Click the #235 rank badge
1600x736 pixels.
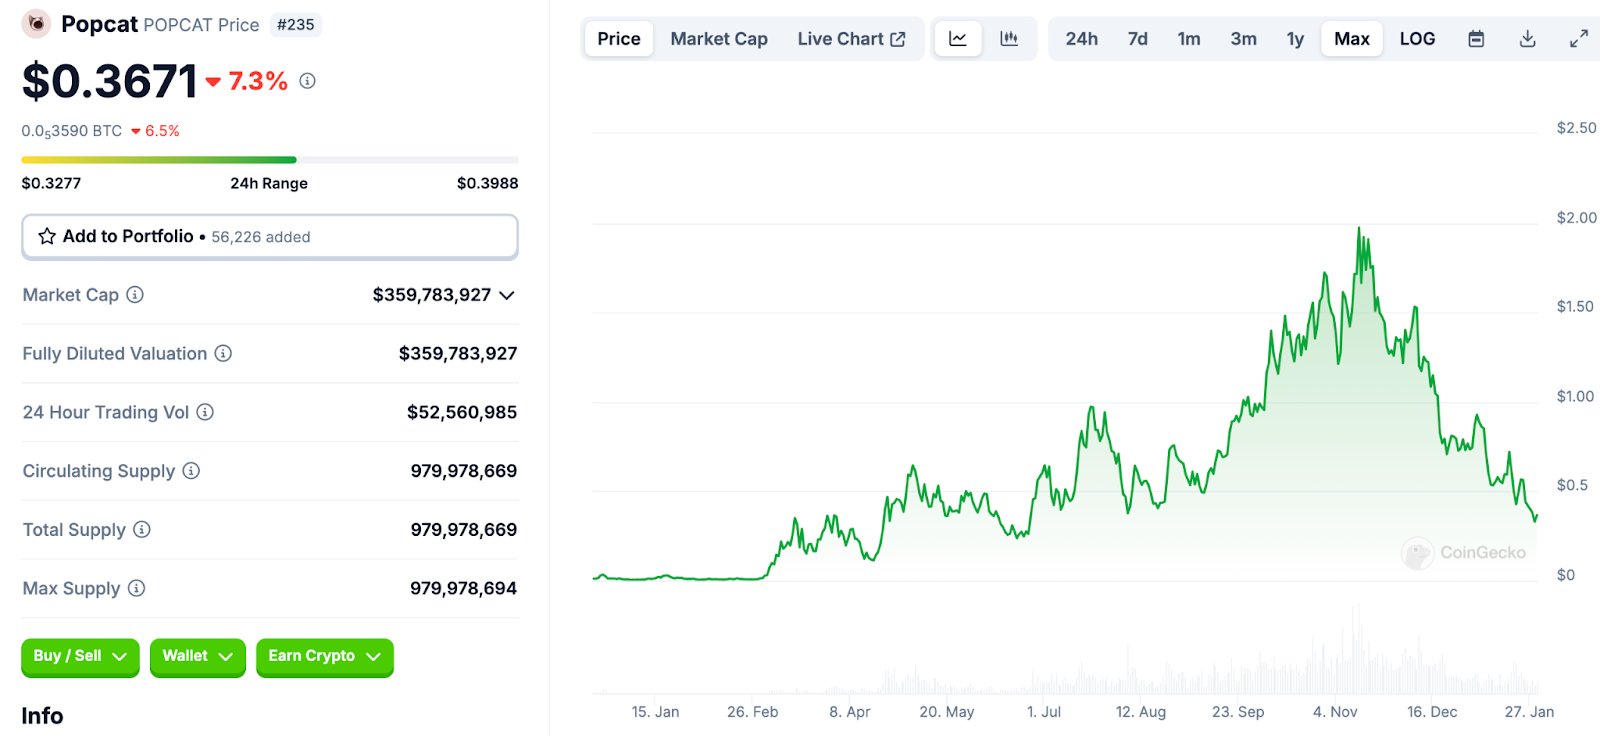click(295, 25)
